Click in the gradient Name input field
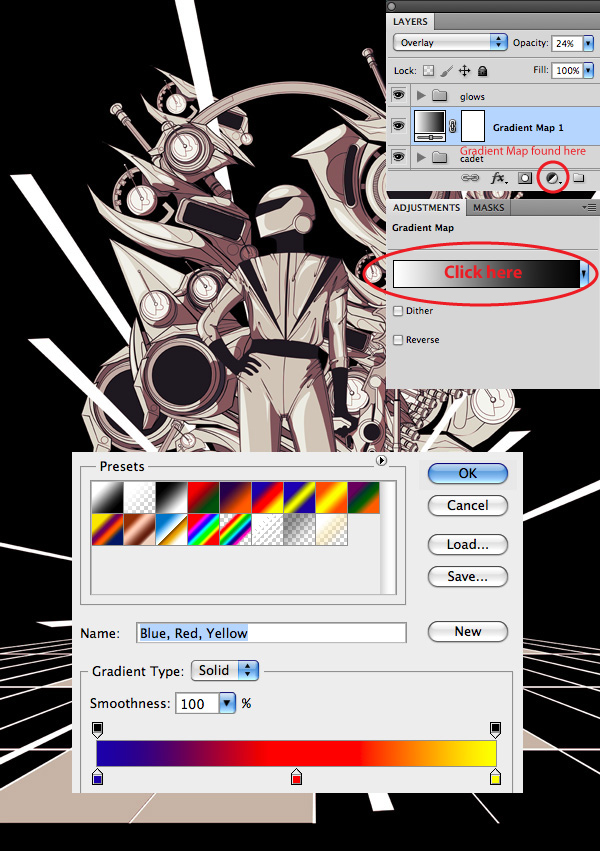Viewport: 600px width, 851px height. pos(271,633)
